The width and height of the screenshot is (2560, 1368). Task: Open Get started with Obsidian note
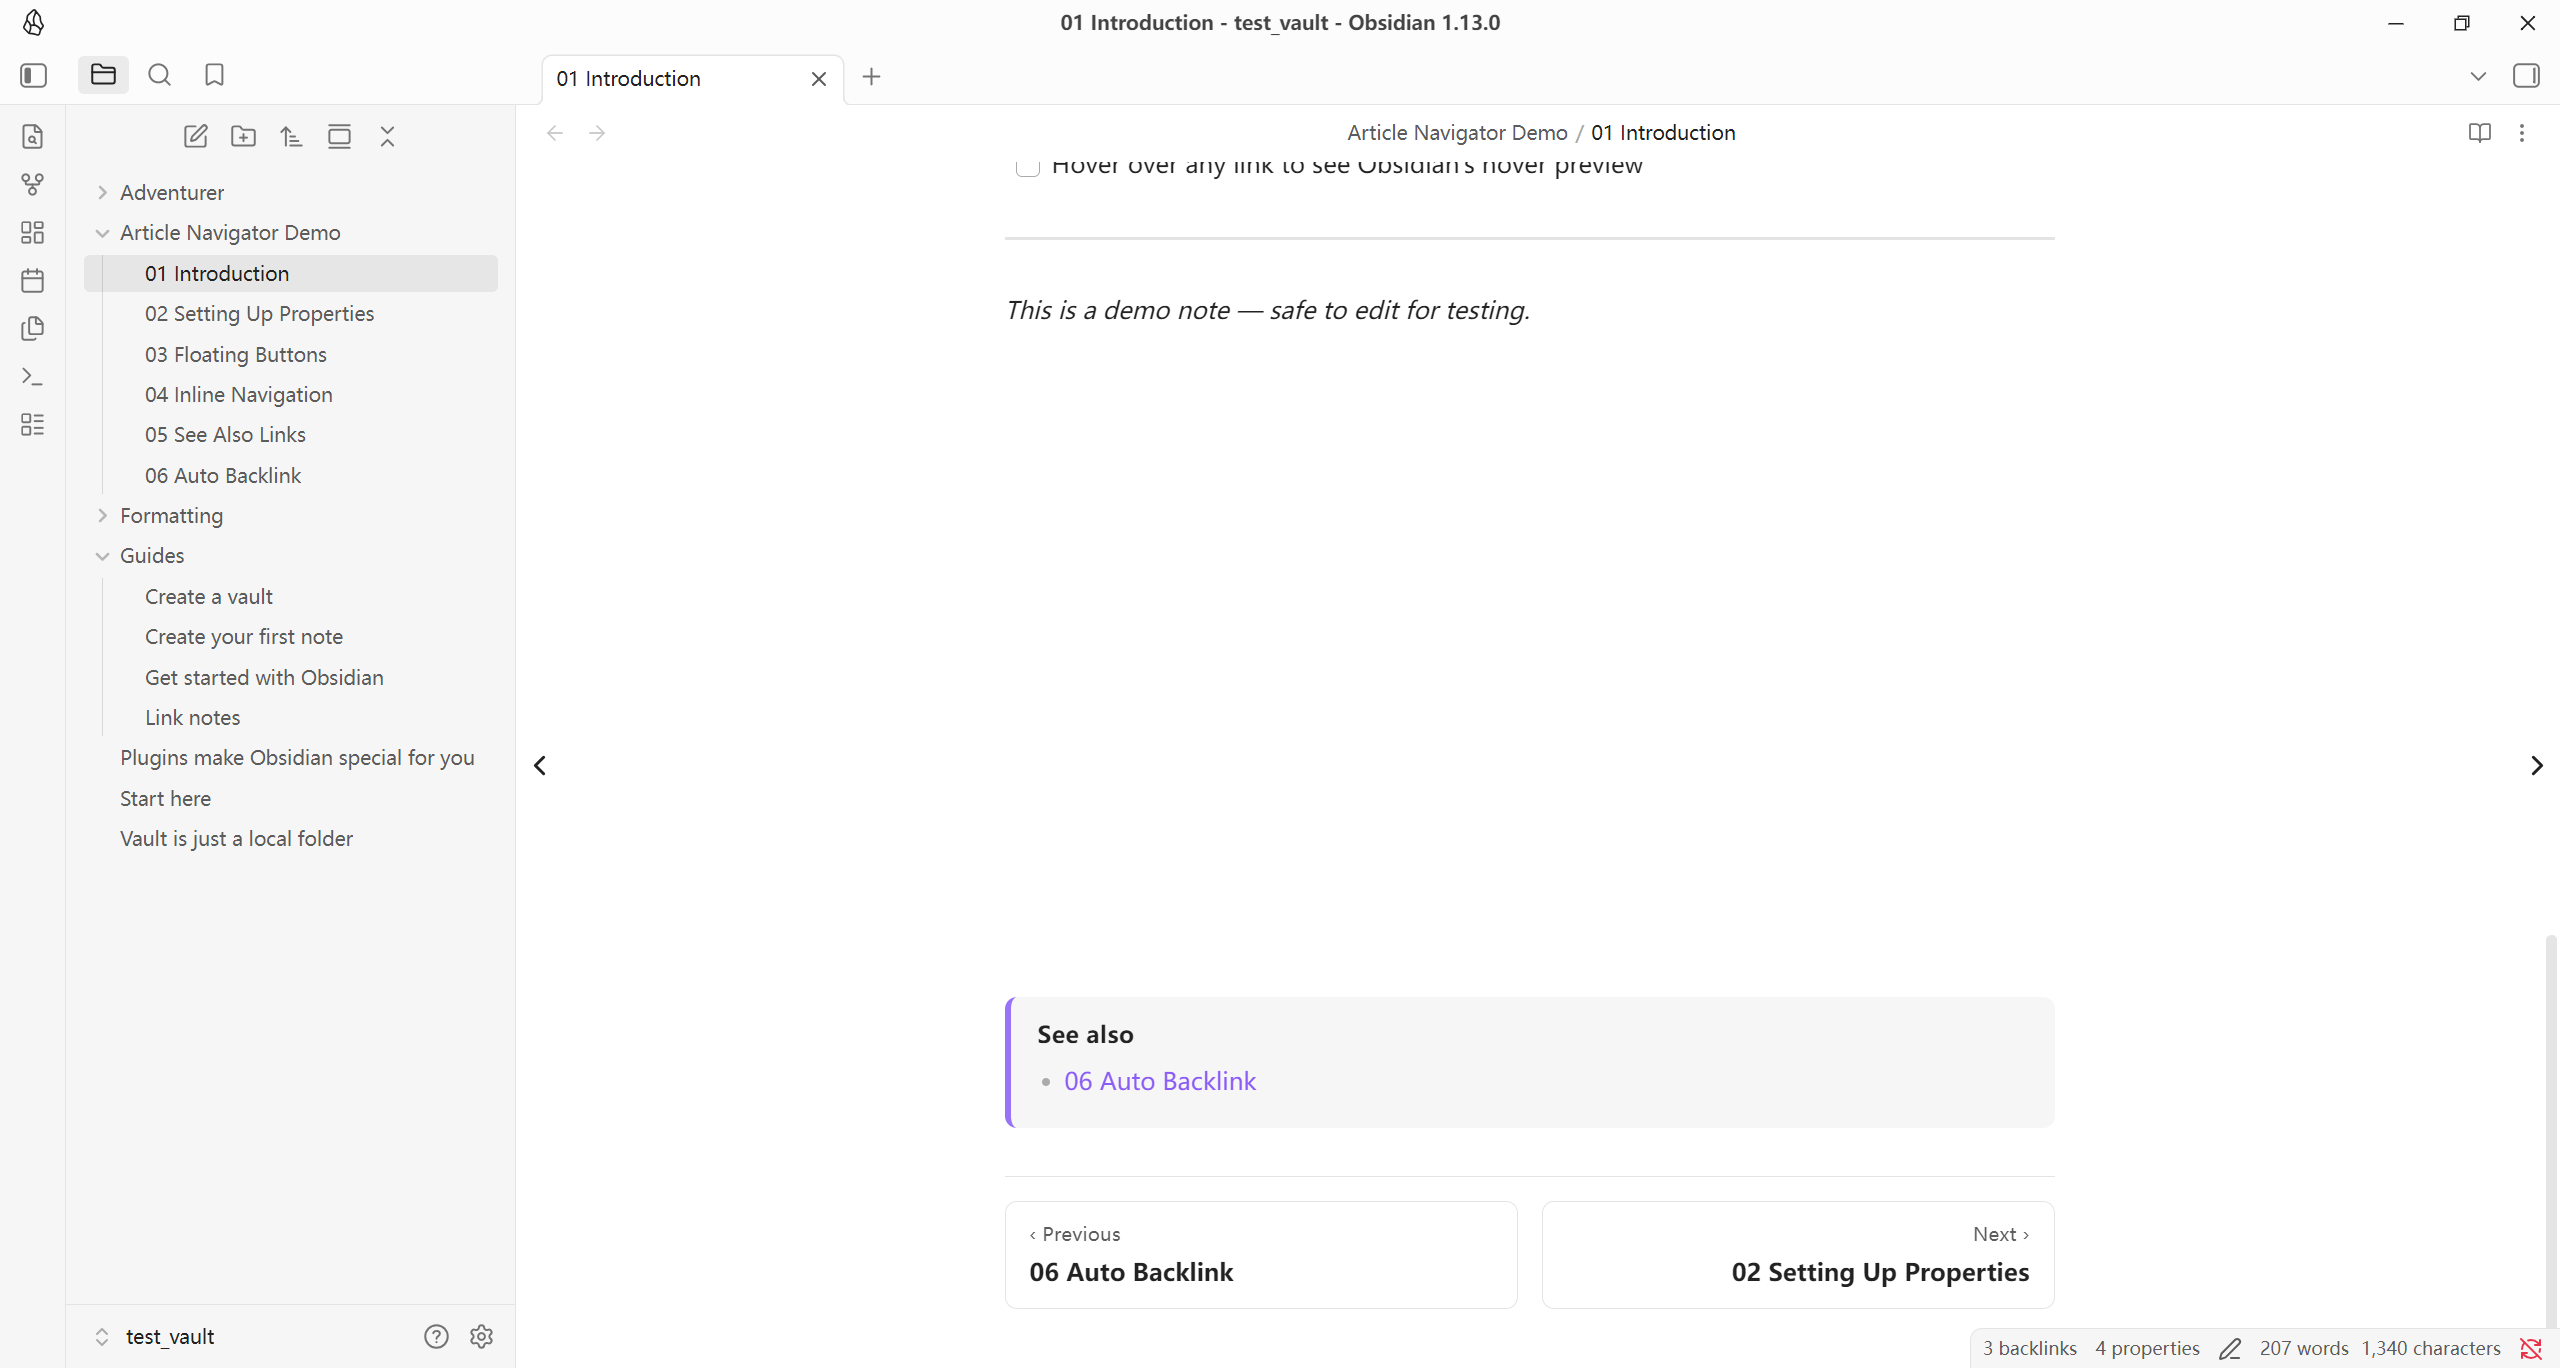[x=291, y=677]
